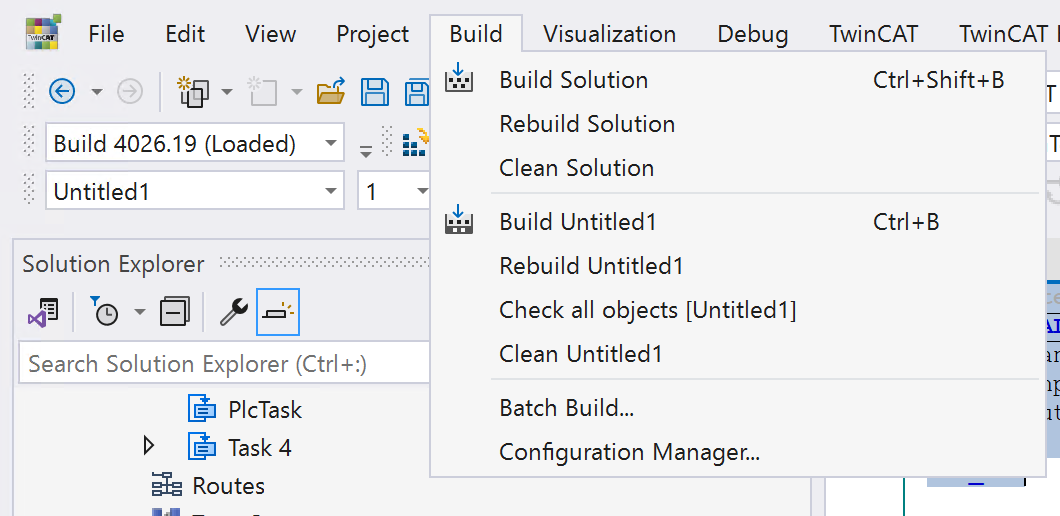This screenshot has width=1060, height=516.
Task: Click the Navigate Backward arrow icon
Action: point(62,92)
